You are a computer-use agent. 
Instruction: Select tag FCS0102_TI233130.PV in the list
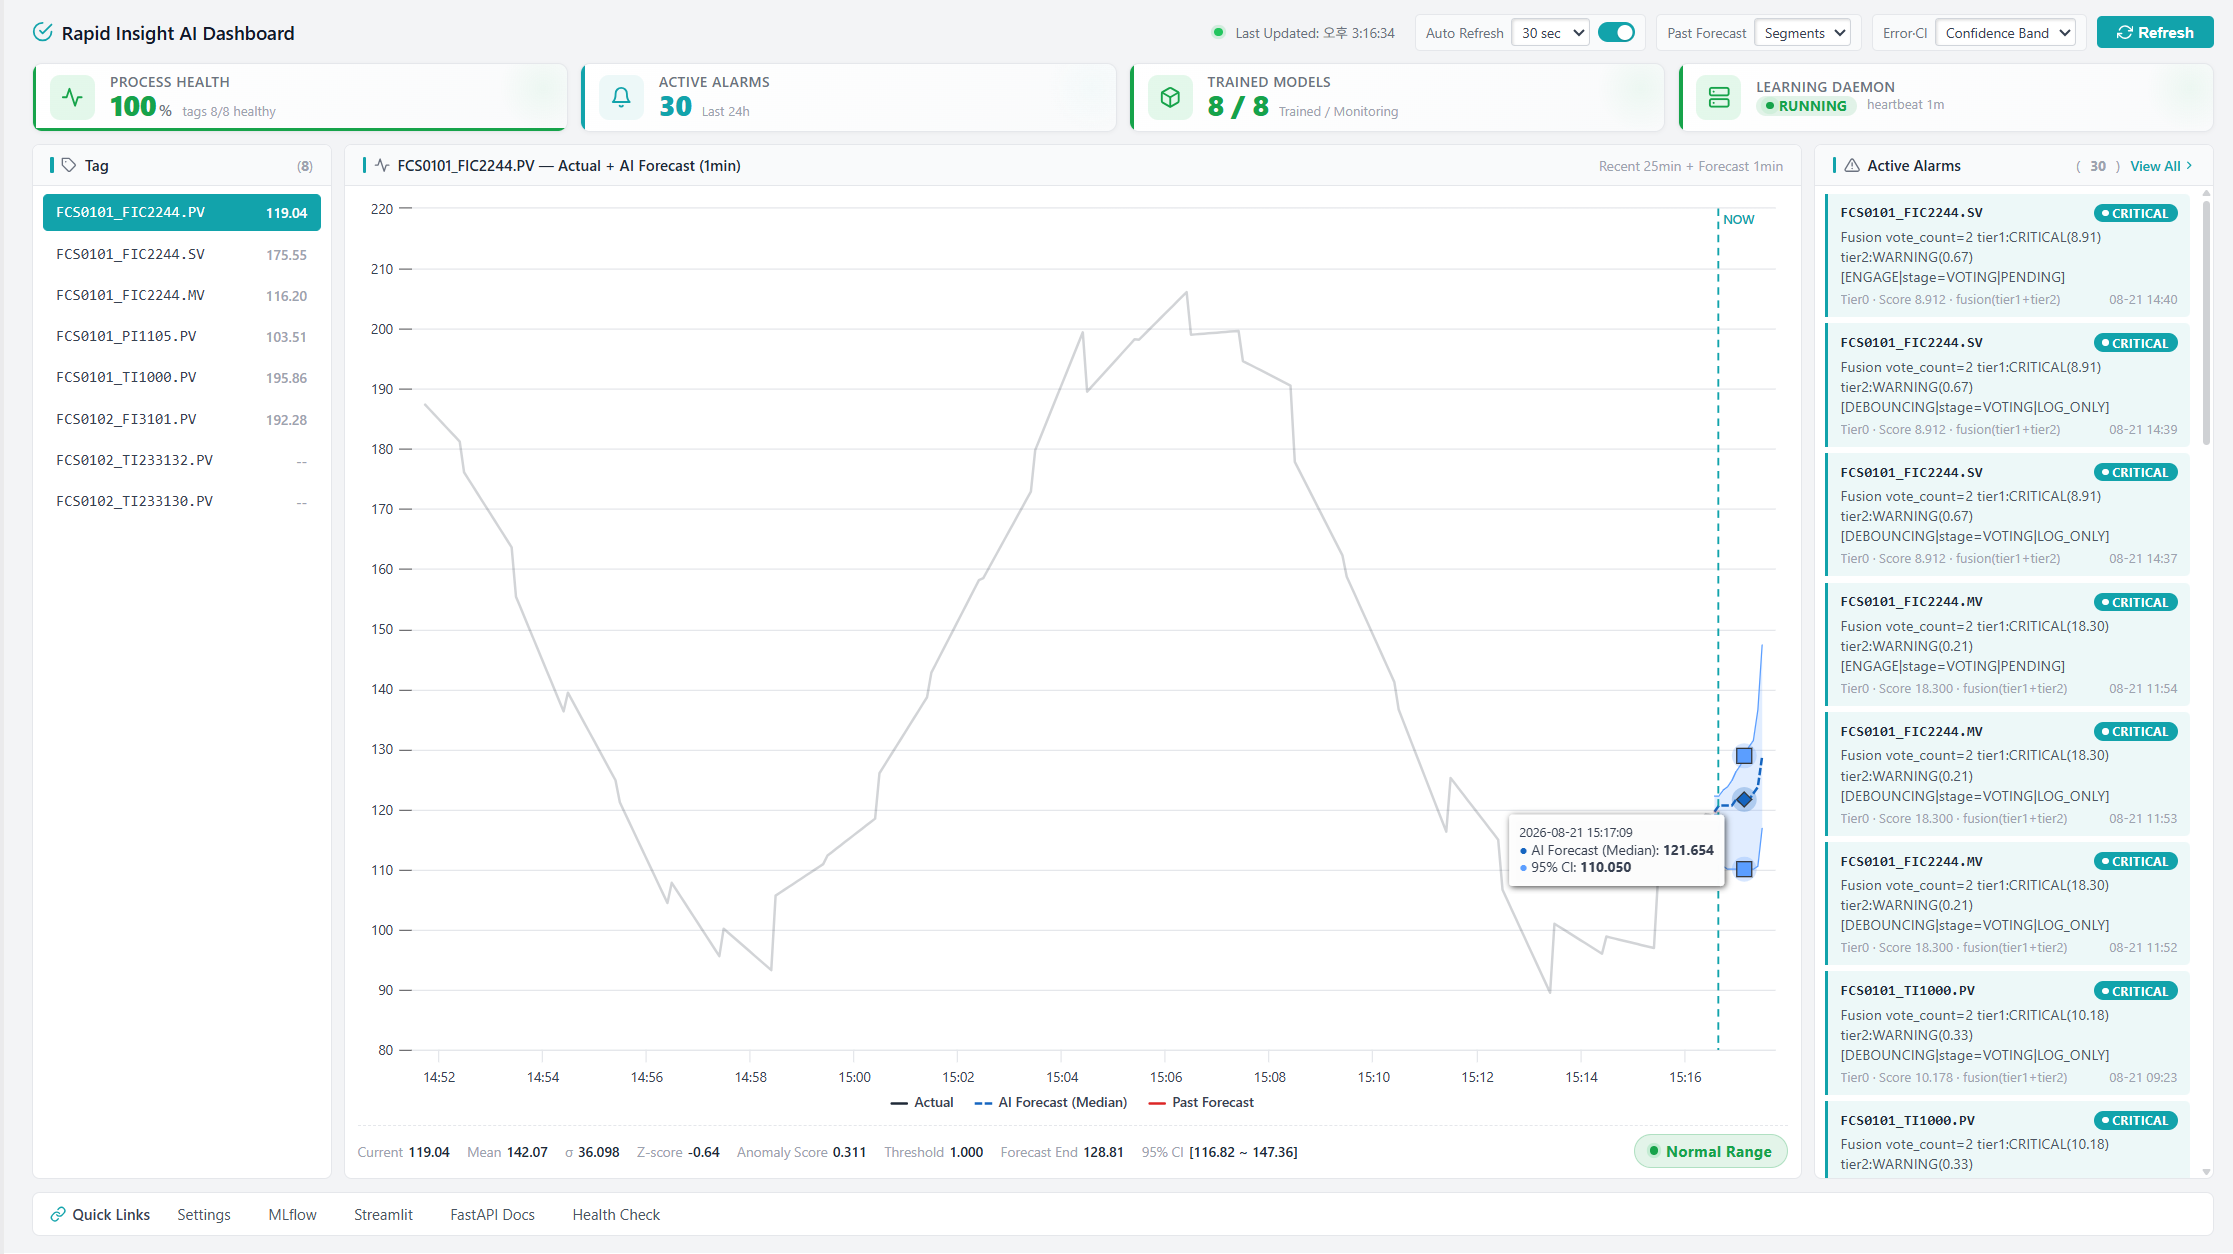pyautogui.click(x=182, y=501)
